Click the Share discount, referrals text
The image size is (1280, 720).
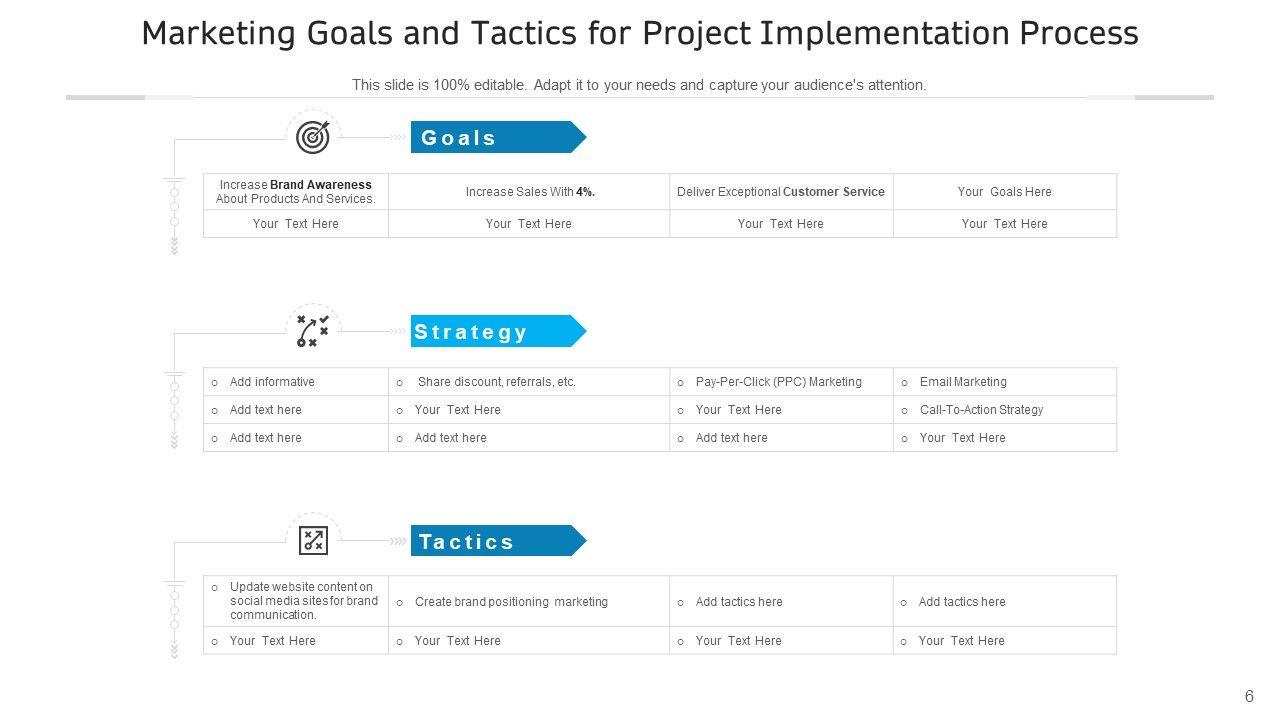pos(496,382)
